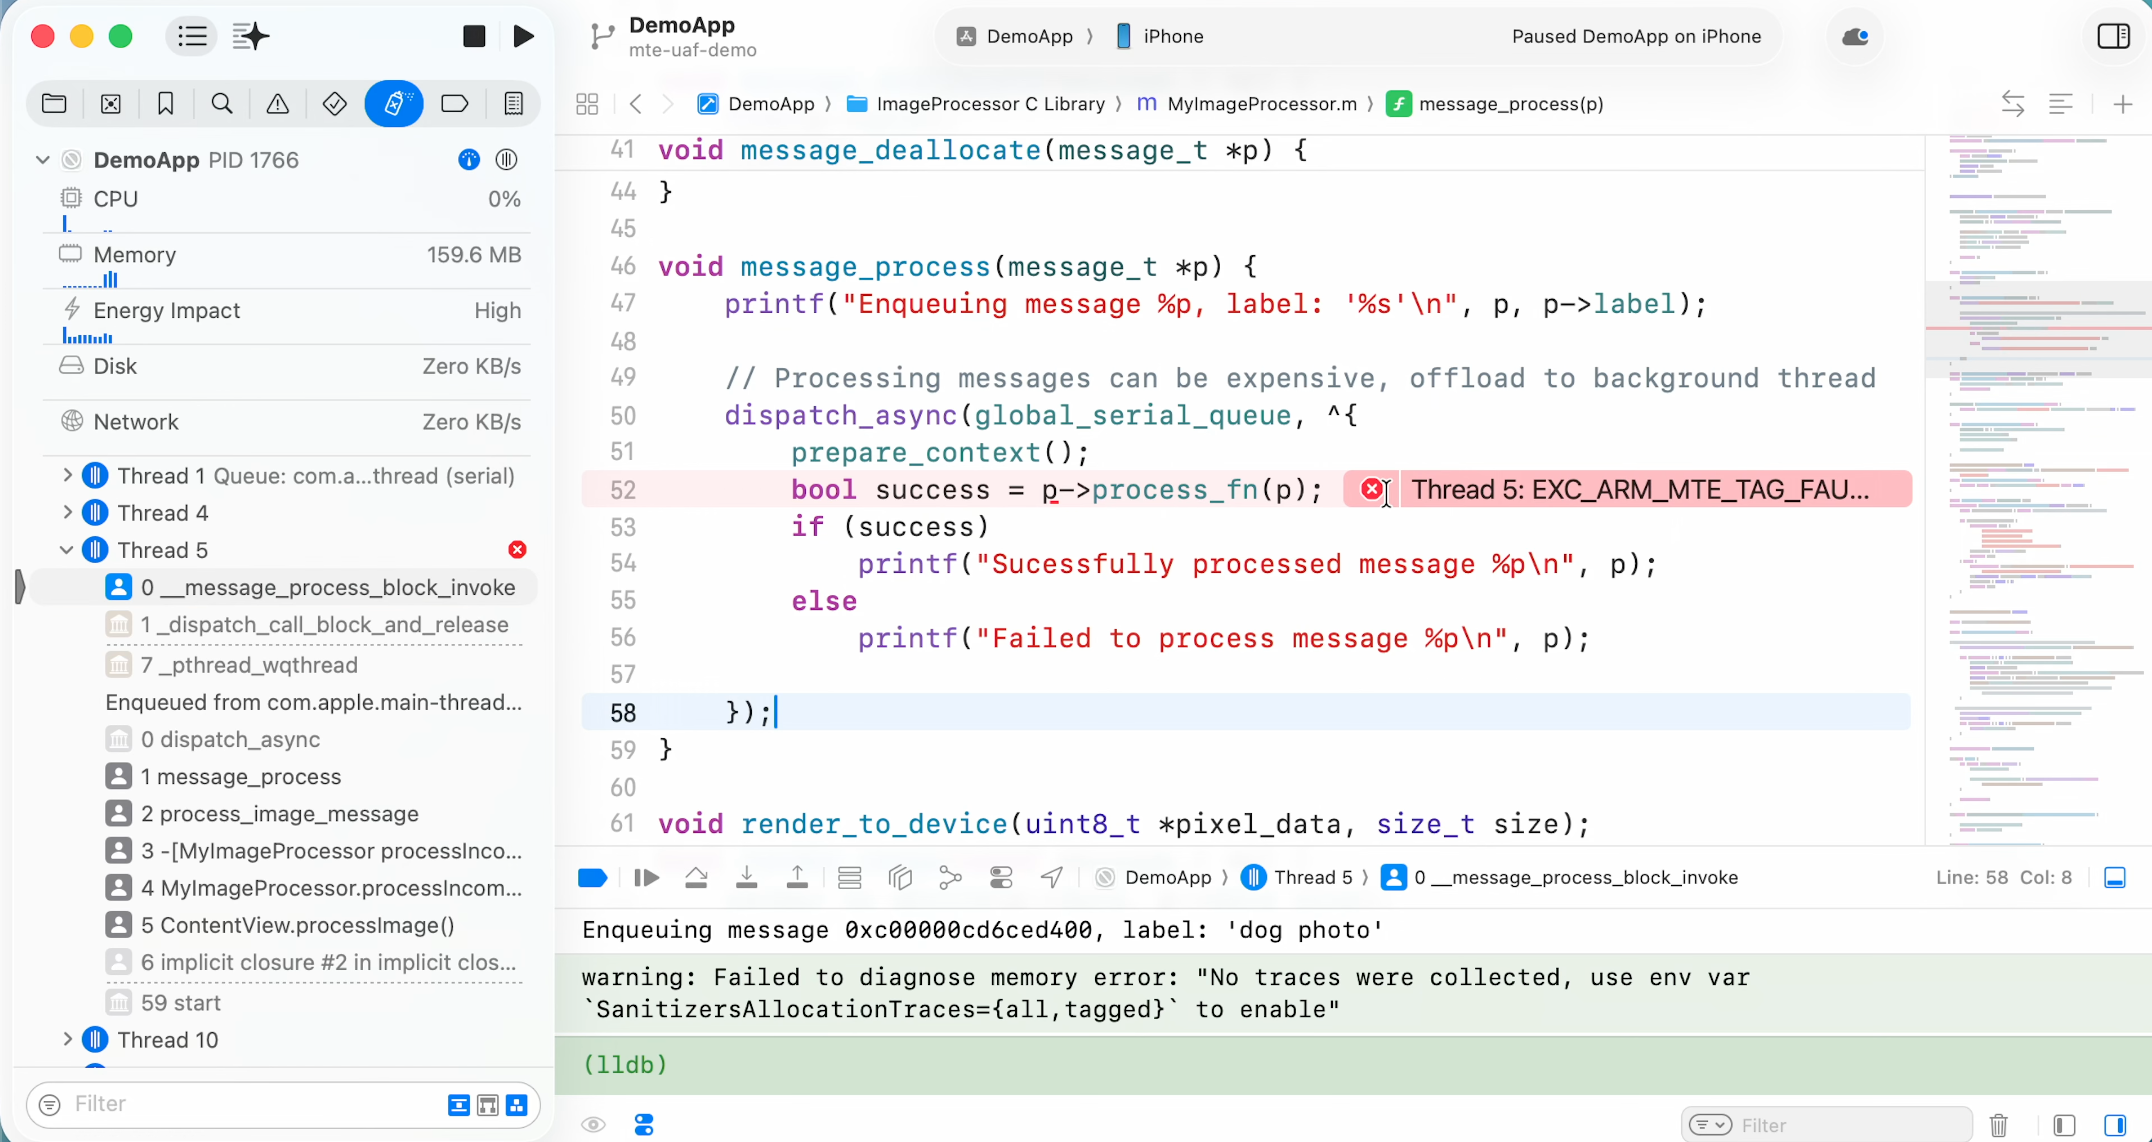Toggle the navigator list view icon
The width and height of the screenshot is (2152, 1142).
192,37
